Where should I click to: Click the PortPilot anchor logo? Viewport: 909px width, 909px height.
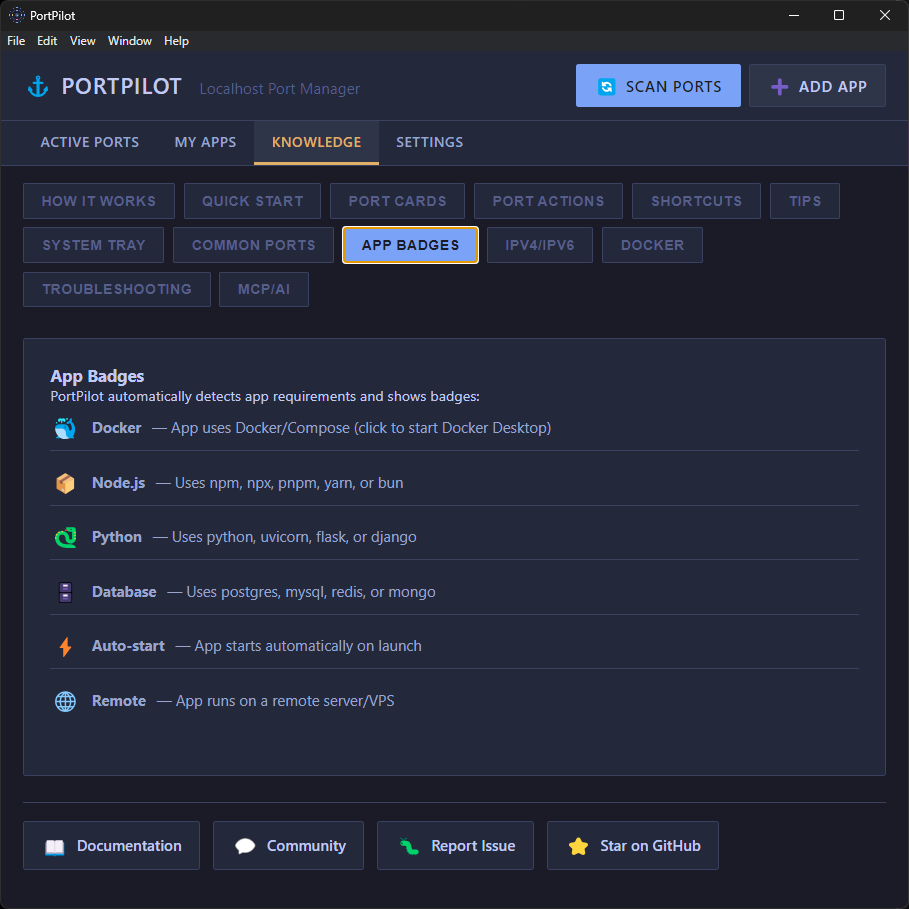(x=37, y=86)
